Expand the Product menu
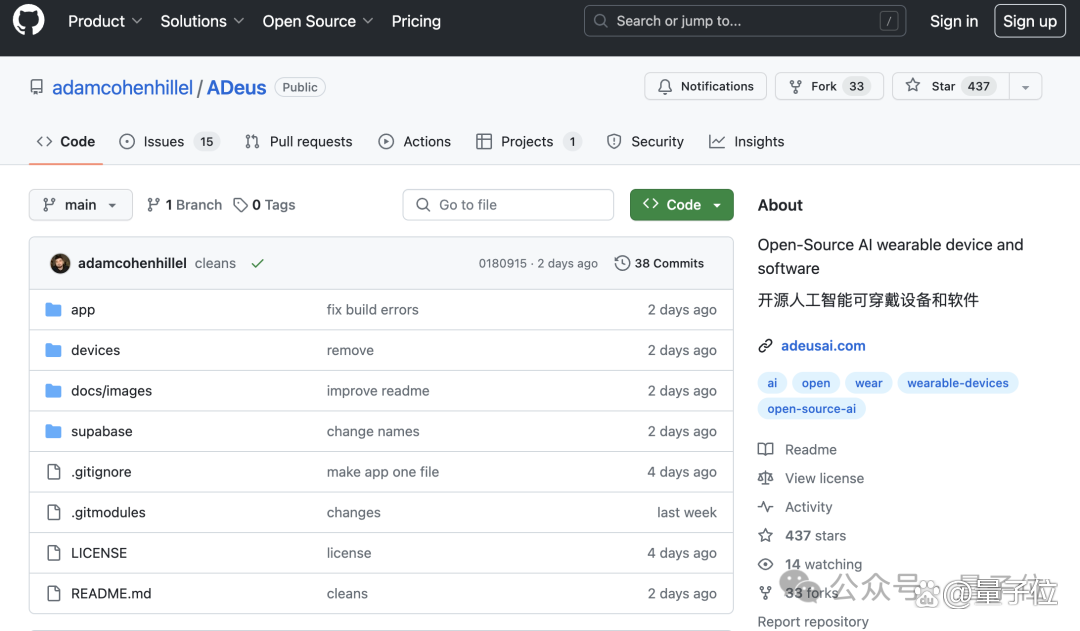This screenshot has width=1080, height=631. click(105, 21)
